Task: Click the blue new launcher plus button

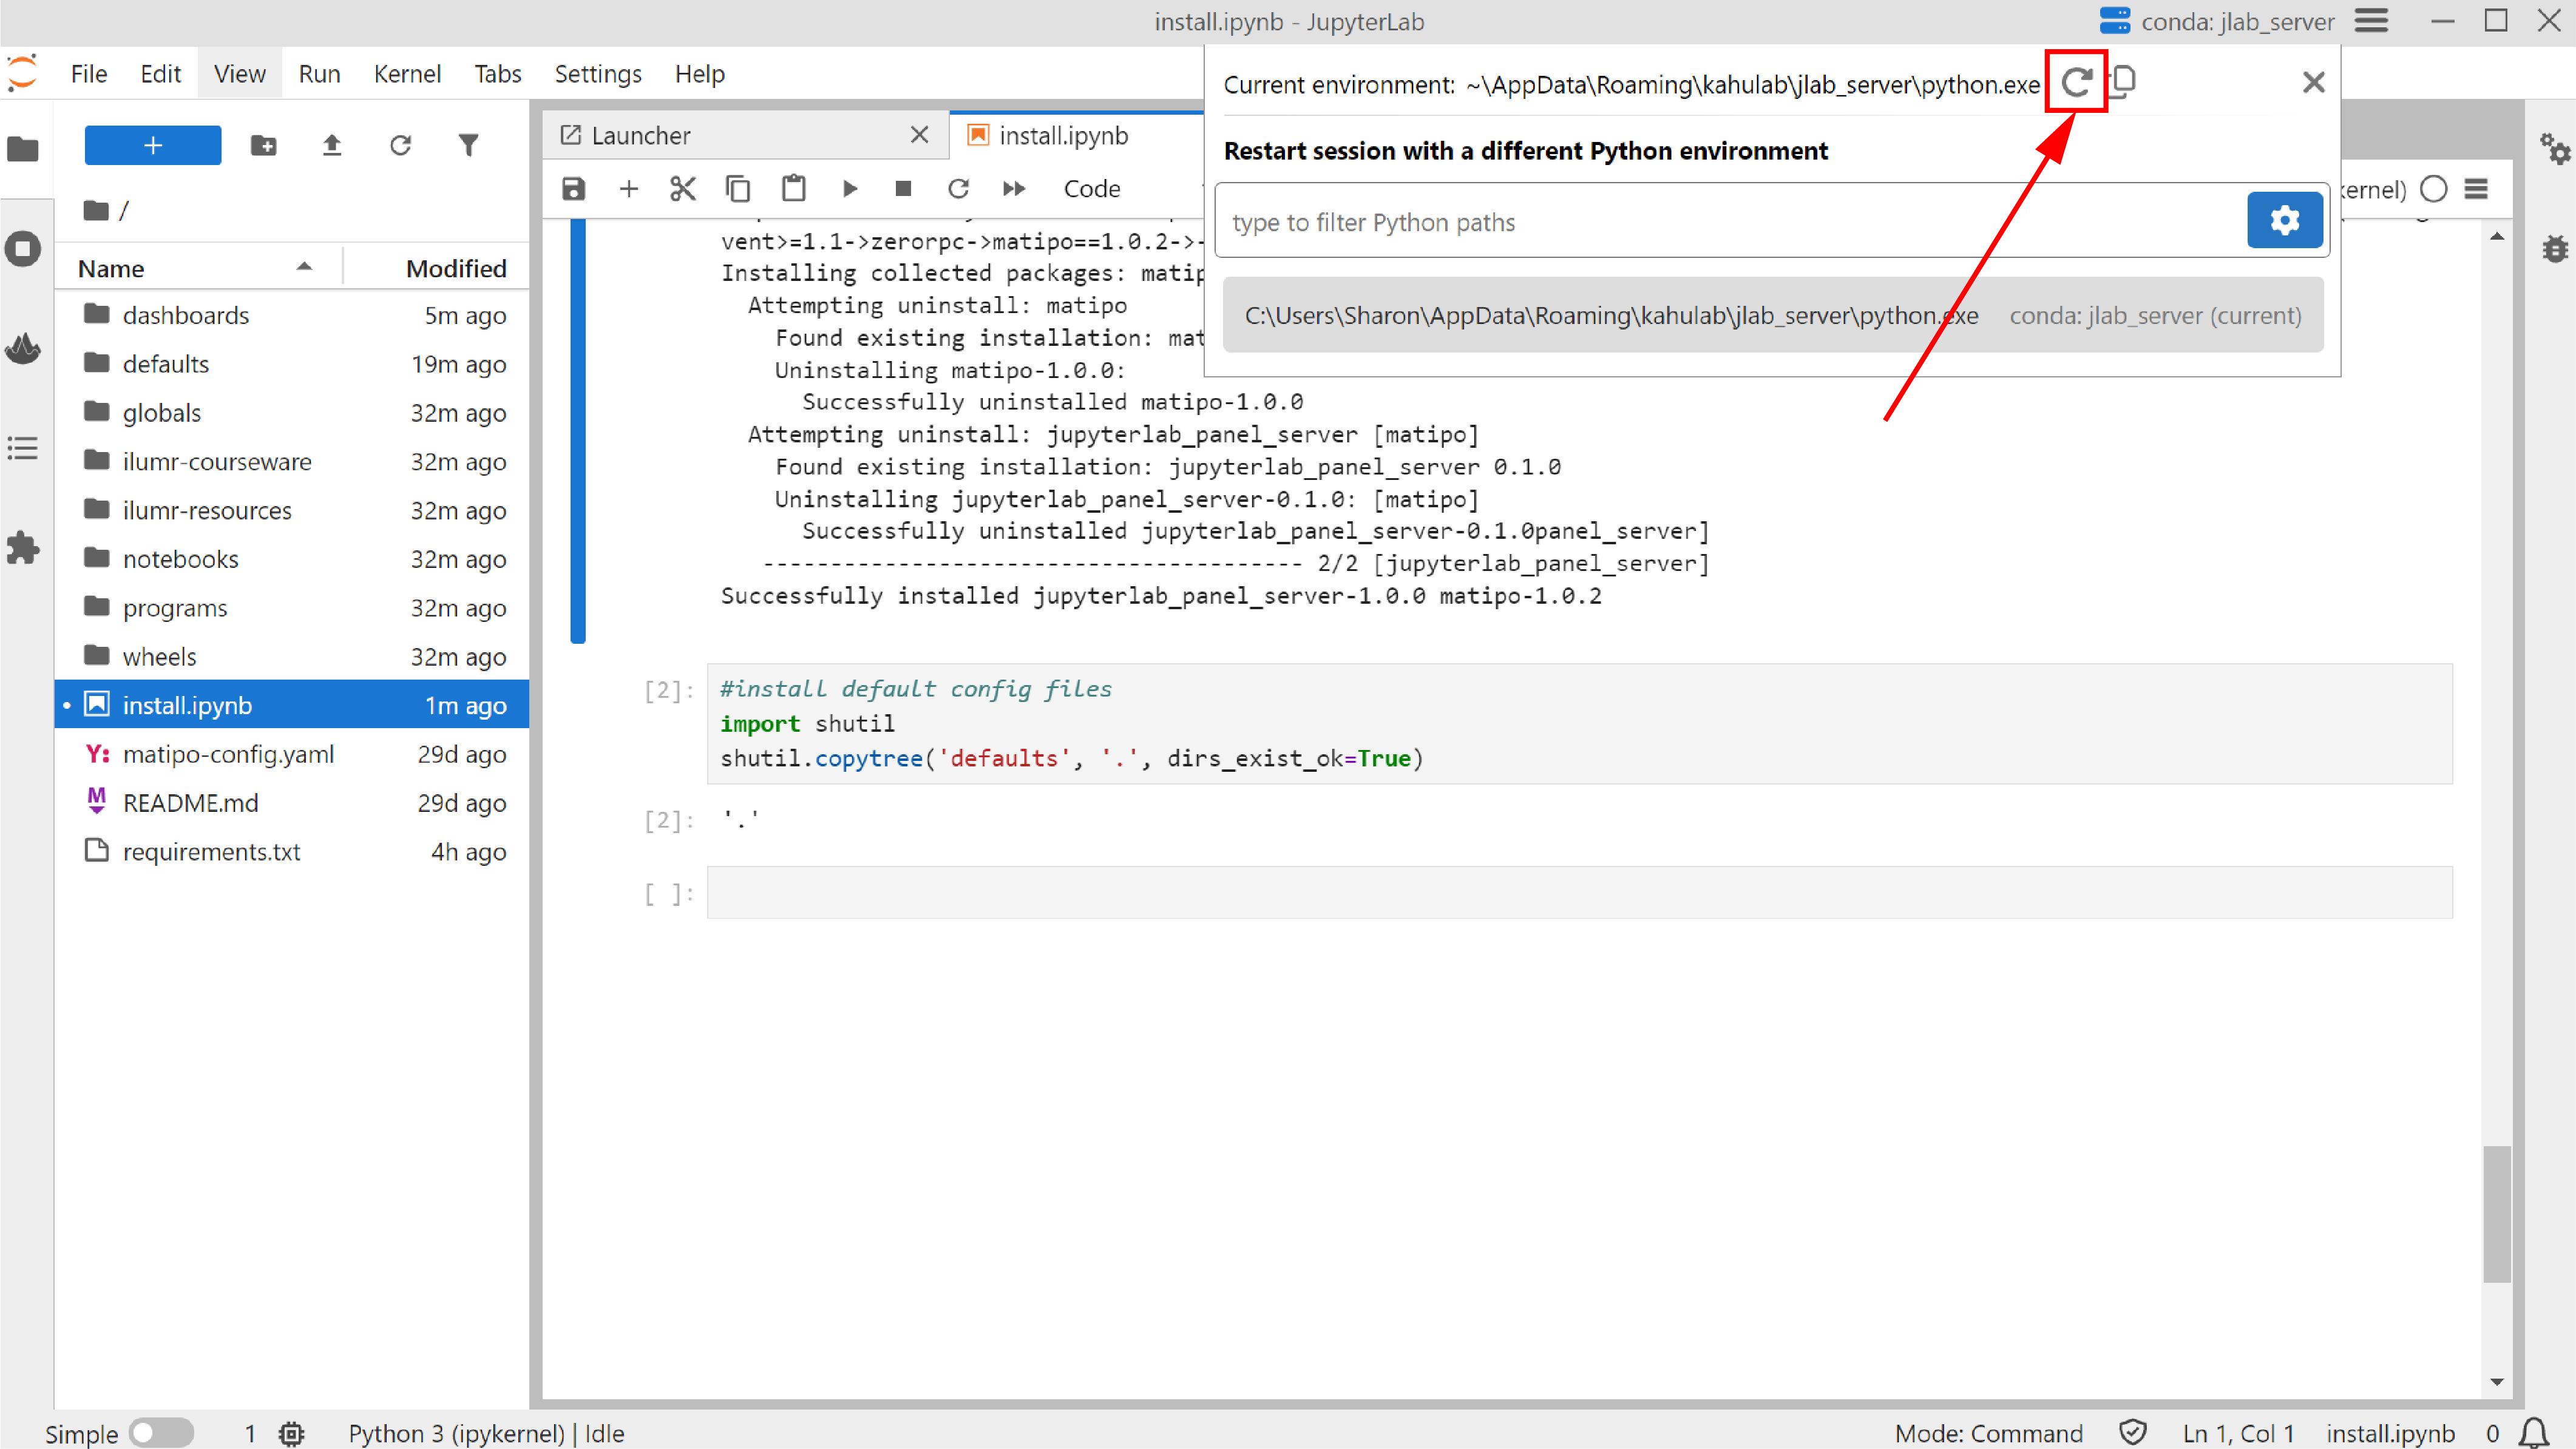Action: 153,146
